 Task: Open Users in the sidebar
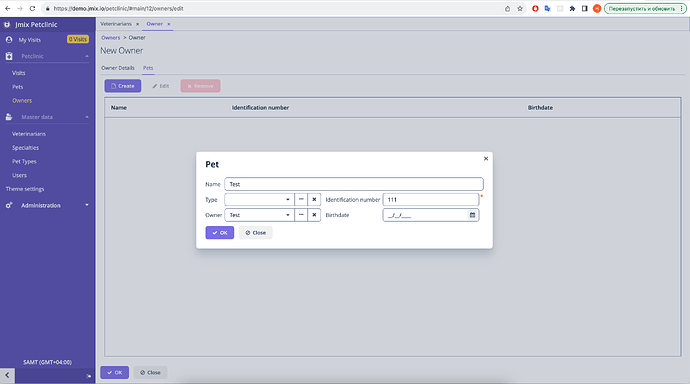(19, 175)
